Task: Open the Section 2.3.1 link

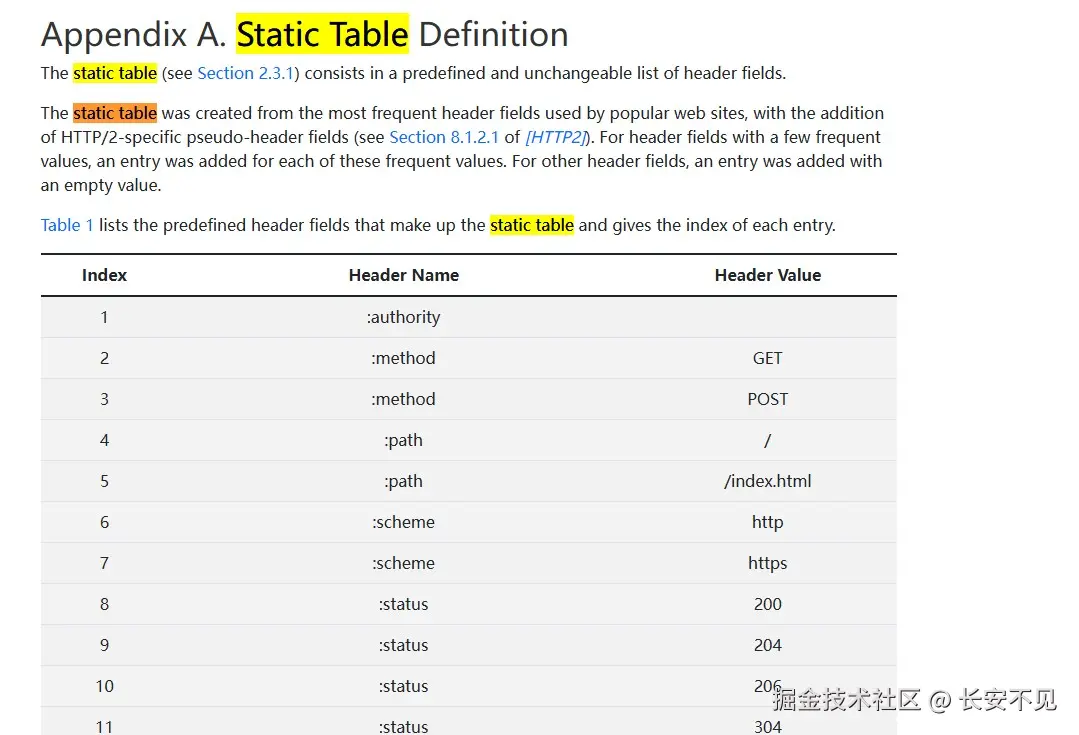Action: click(x=246, y=73)
